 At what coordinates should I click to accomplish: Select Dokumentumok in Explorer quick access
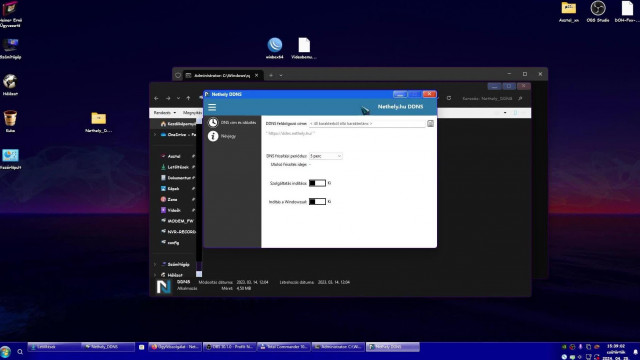[x=178, y=178]
